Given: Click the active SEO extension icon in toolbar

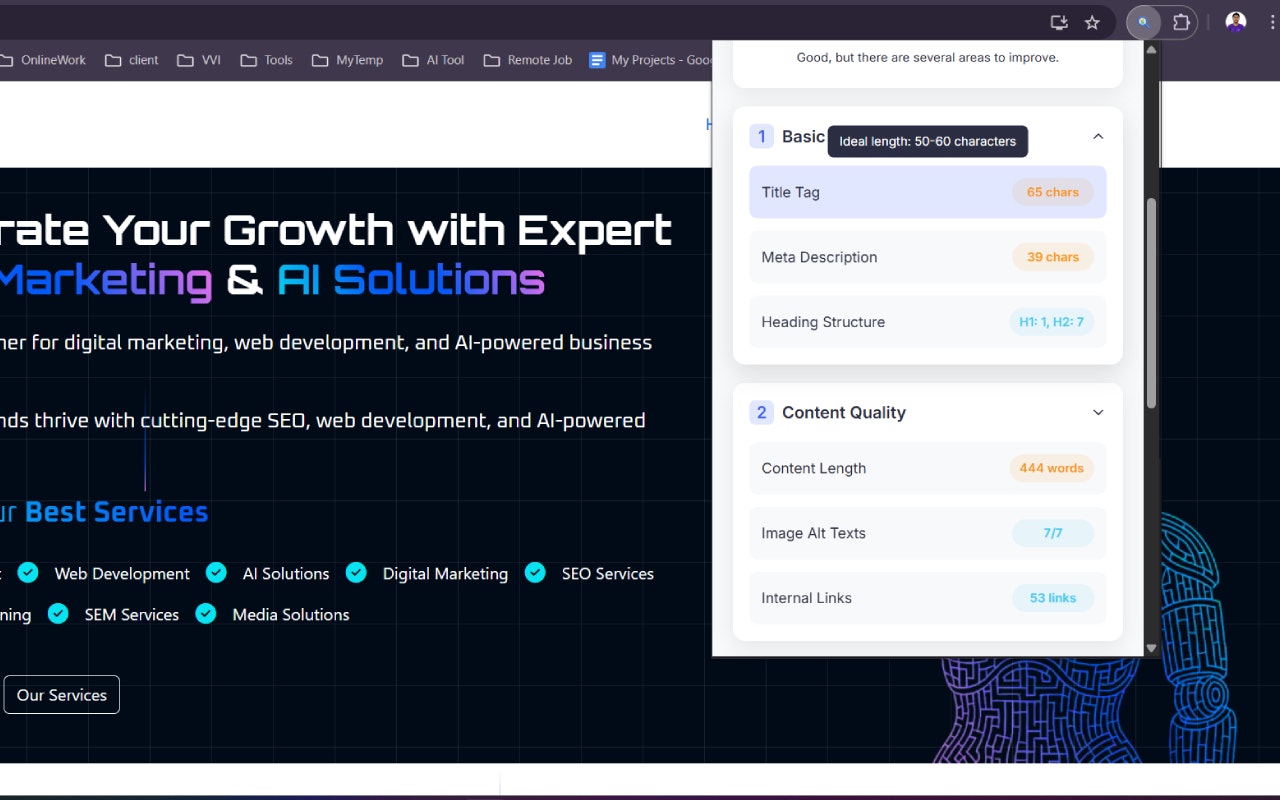Looking at the screenshot, I should click(1143, 21).
